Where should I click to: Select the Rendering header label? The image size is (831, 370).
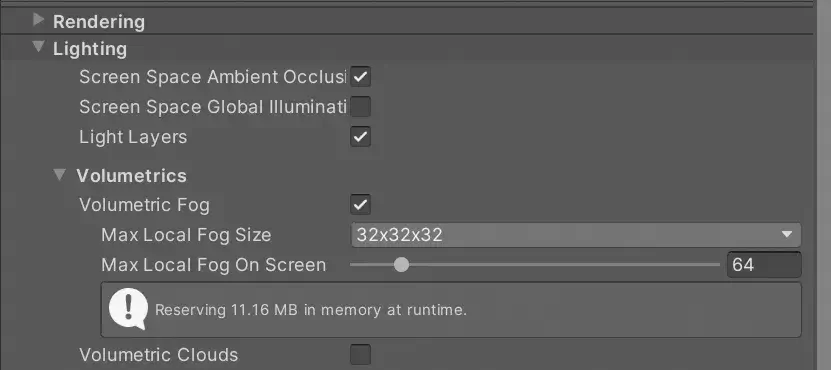[x=99, y=22]
